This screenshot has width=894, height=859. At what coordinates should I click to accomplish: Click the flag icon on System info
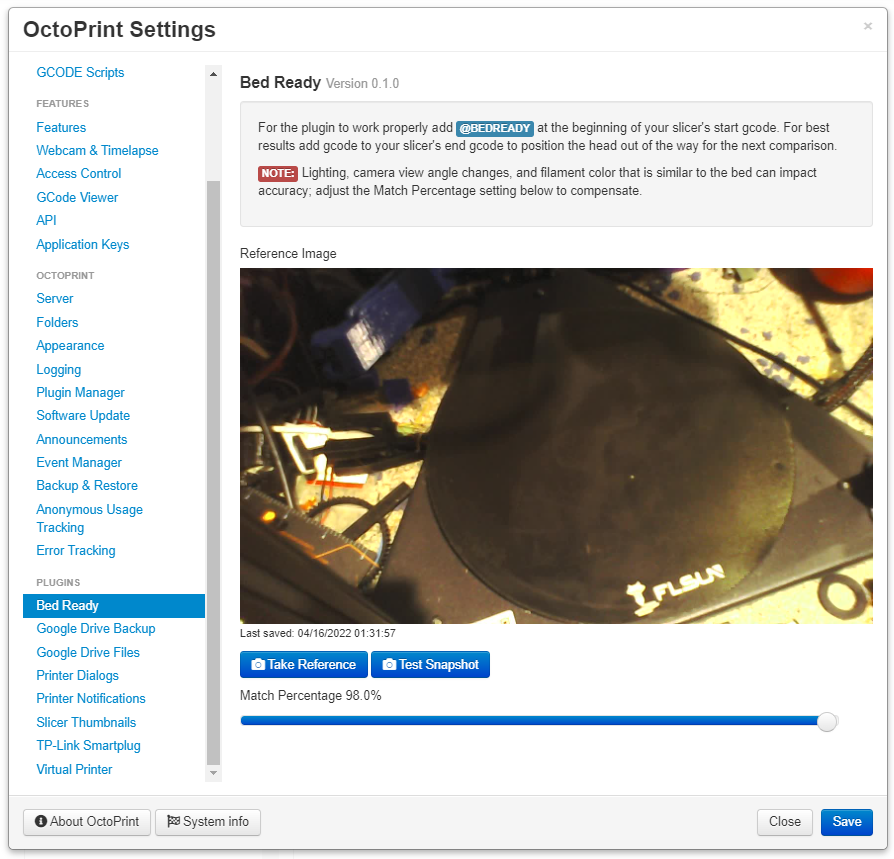coord(173,821)
